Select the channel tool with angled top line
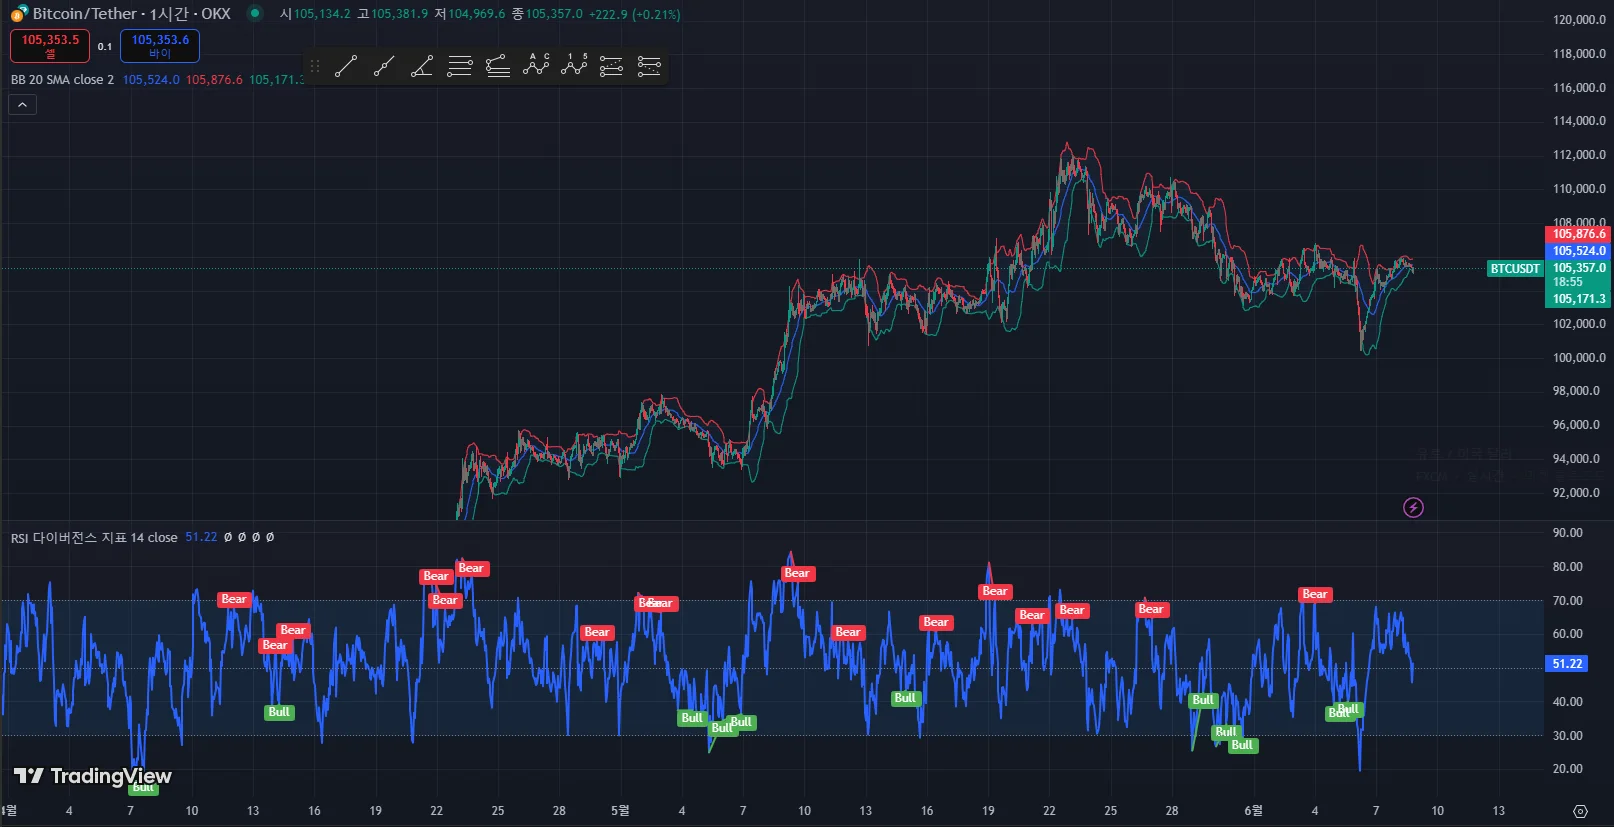 [x=498, y=67]
